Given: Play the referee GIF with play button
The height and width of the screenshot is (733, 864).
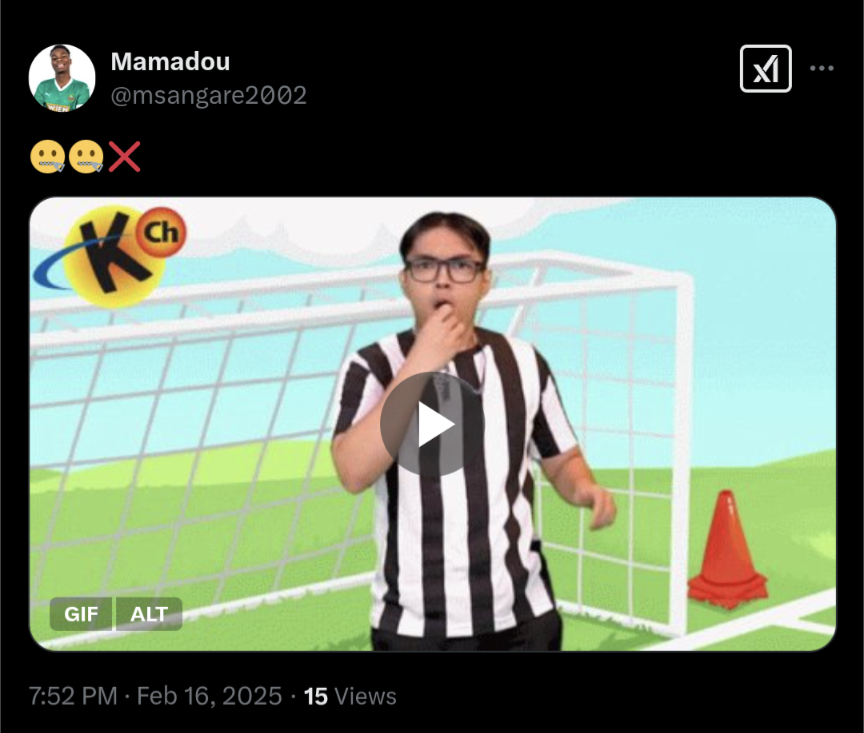Looking at the screenshot, I should tap(432, 424).
